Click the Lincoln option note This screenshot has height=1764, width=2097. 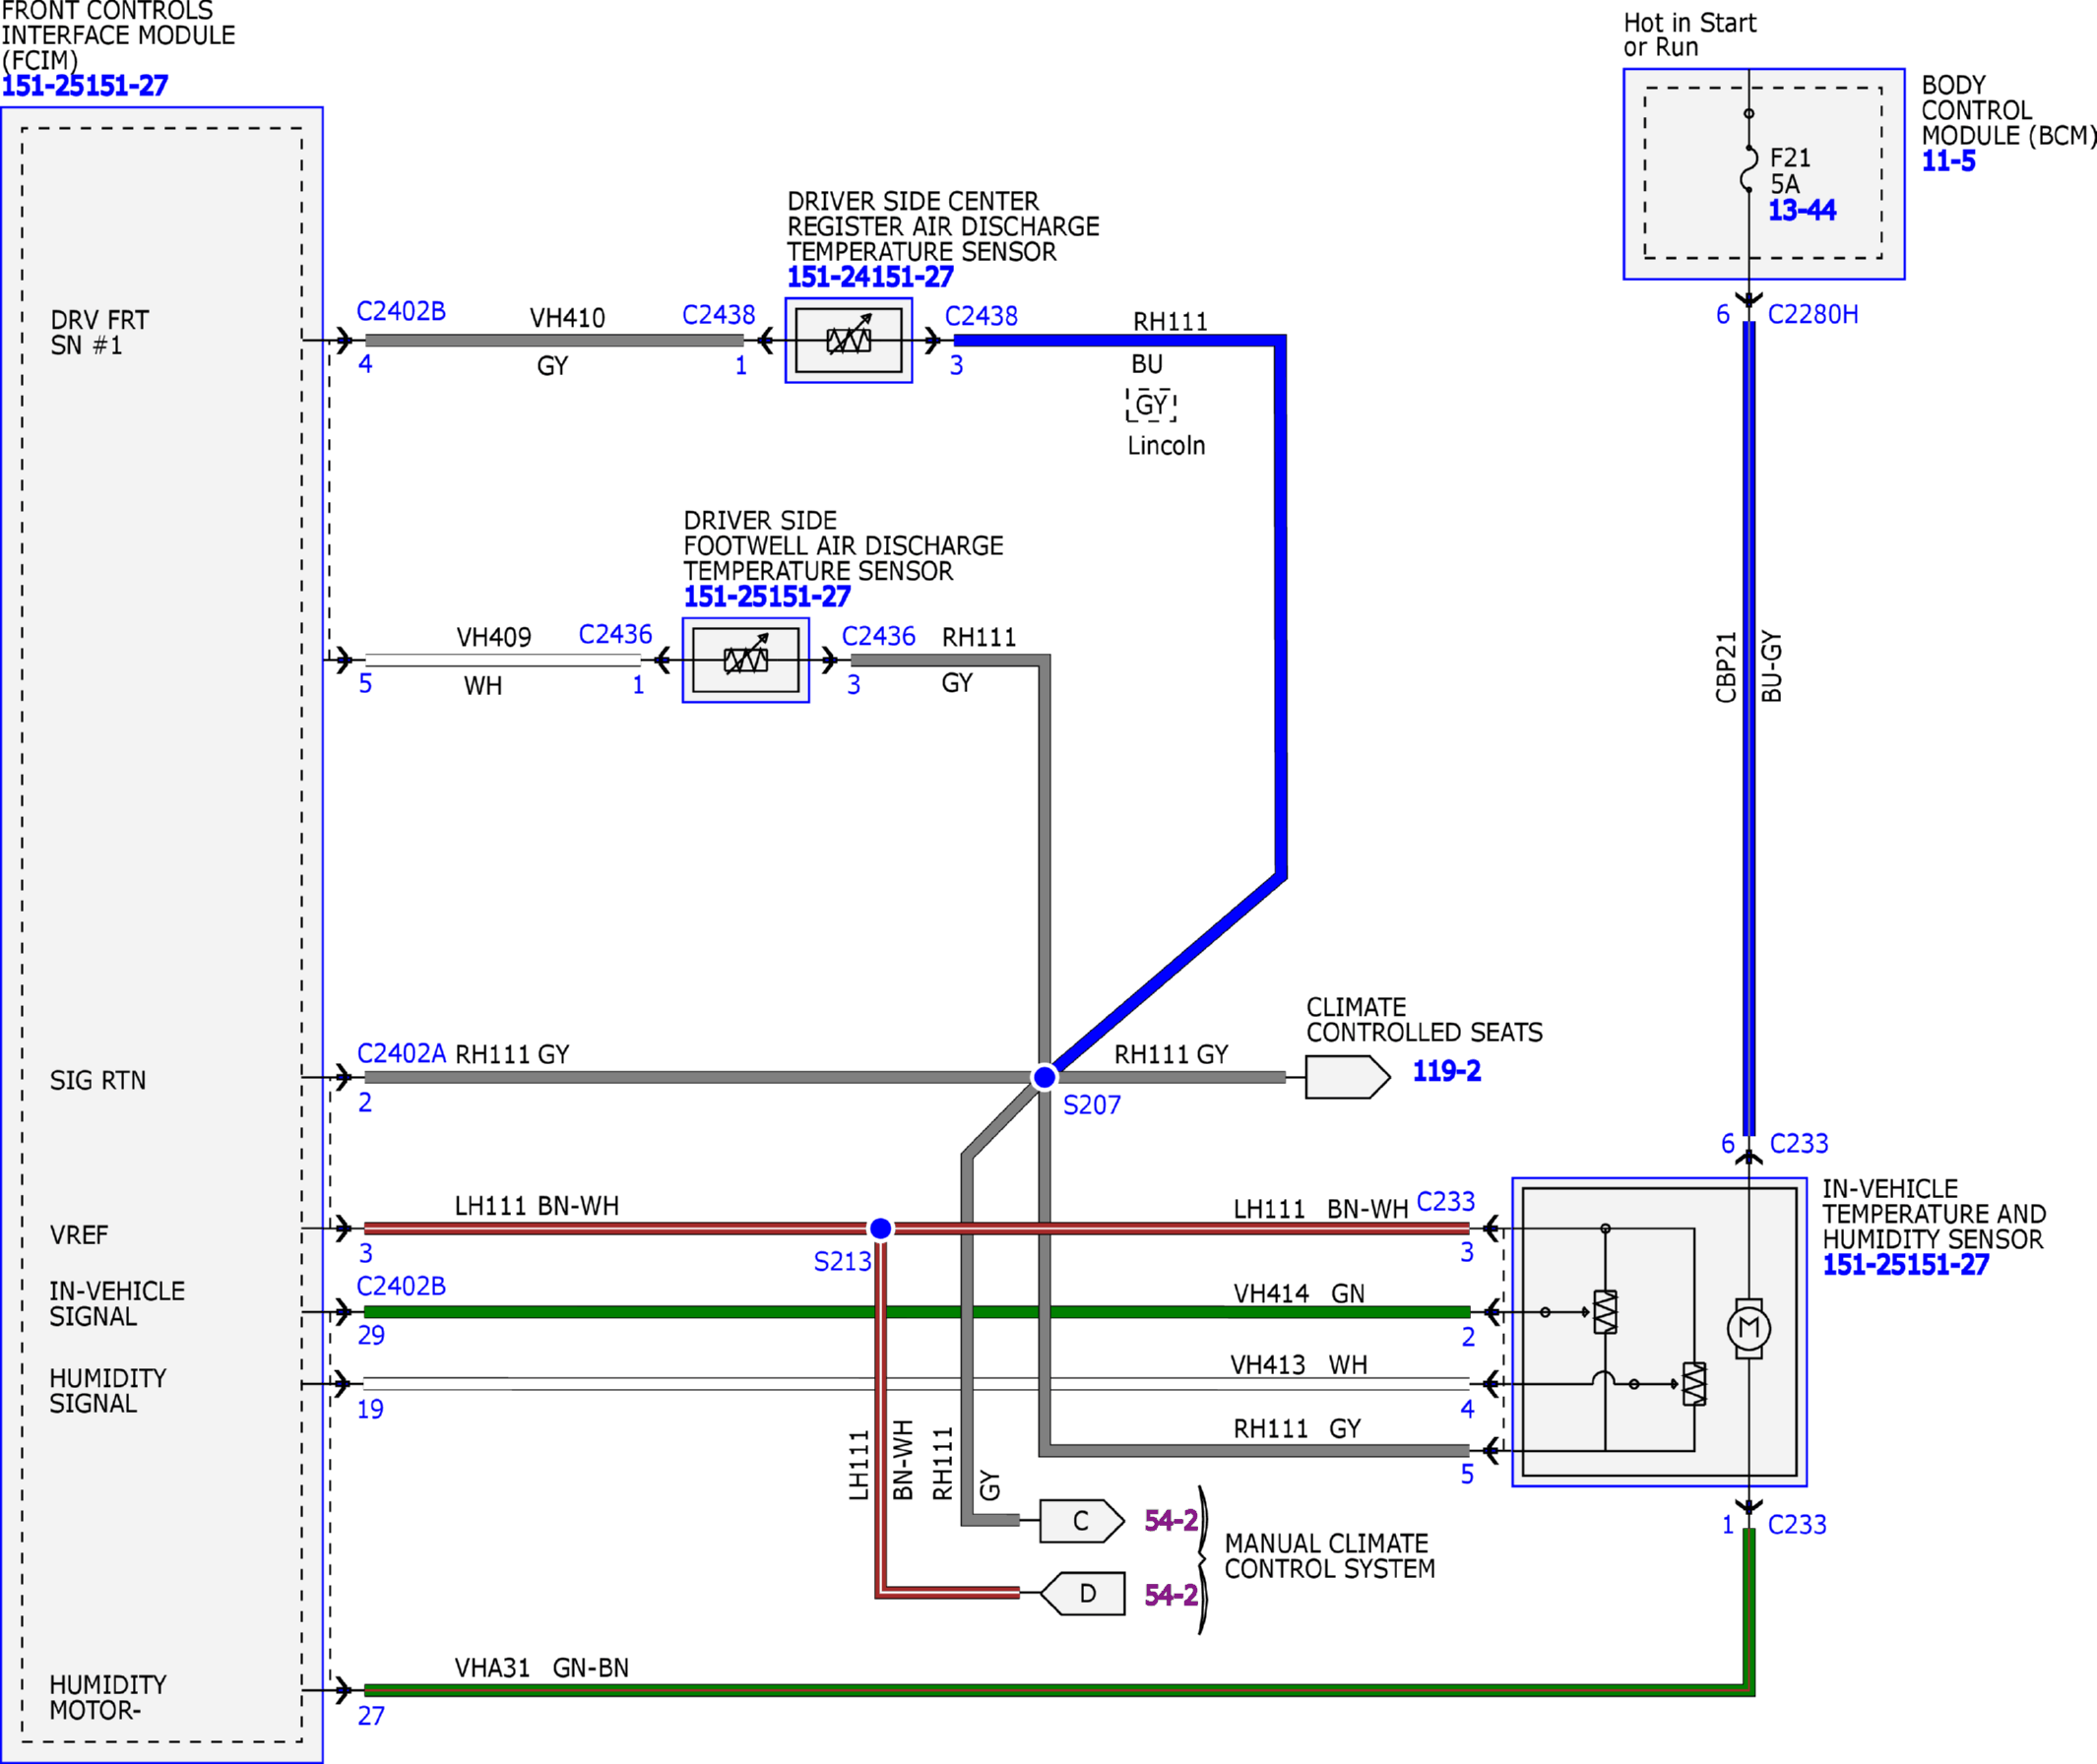tap(1167, 446)
